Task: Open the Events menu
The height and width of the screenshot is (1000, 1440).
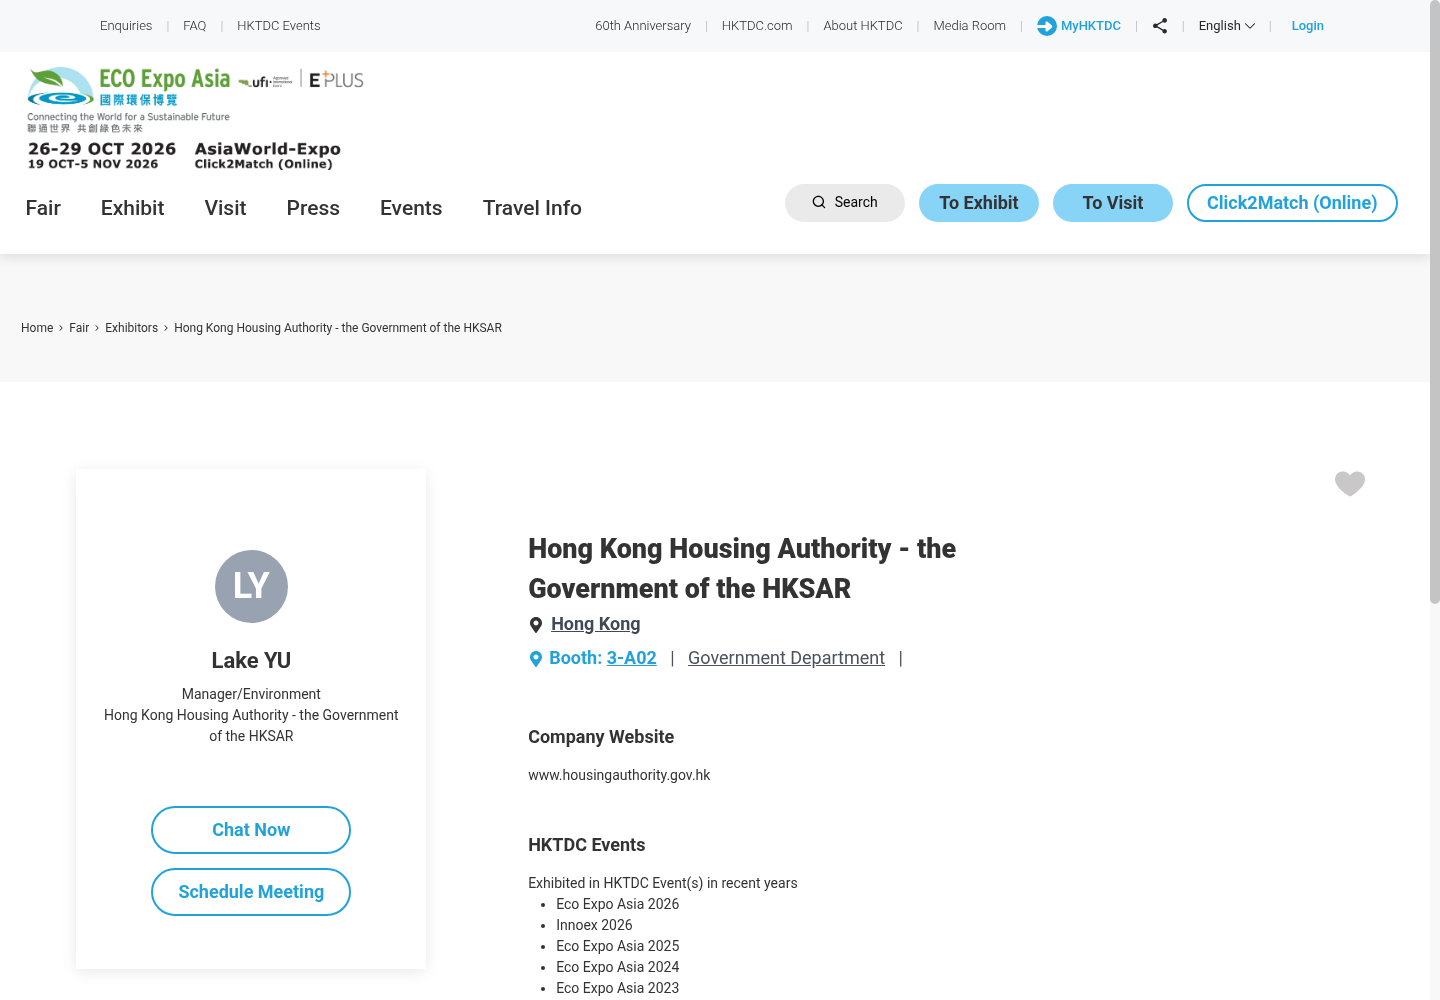Action: tap(411, 208)
